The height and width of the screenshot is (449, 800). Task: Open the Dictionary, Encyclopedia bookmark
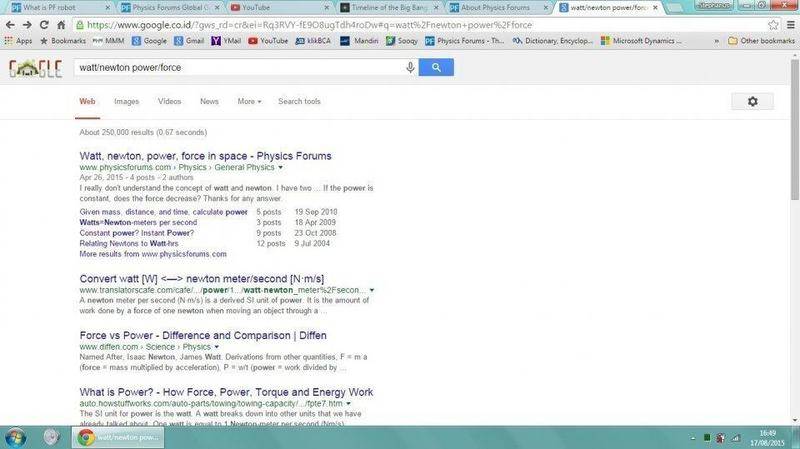coord(553,41)
